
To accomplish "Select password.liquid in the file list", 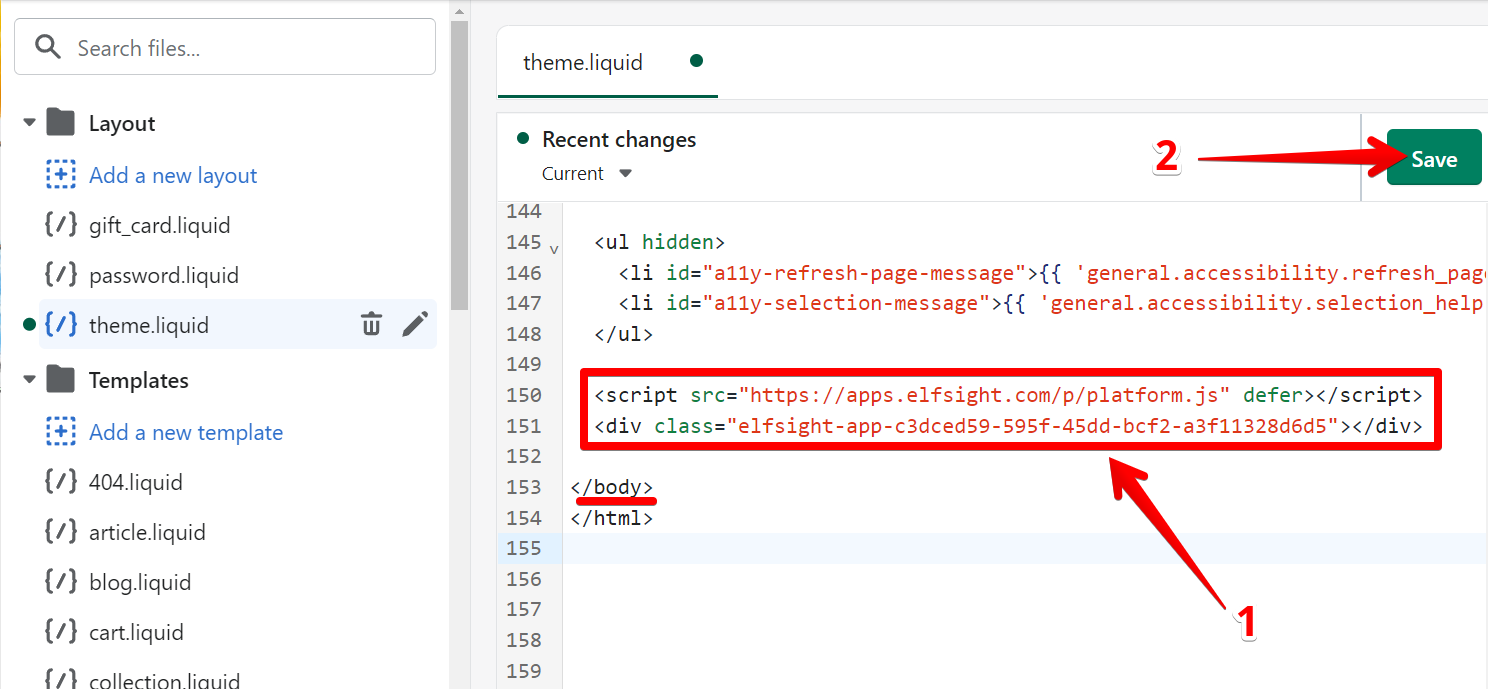I will click(163, 274).
